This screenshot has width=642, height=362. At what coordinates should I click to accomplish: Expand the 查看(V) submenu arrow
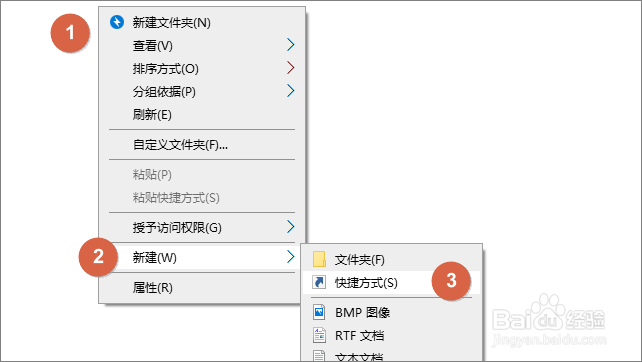pyautogui.click(x=290, y=45)
